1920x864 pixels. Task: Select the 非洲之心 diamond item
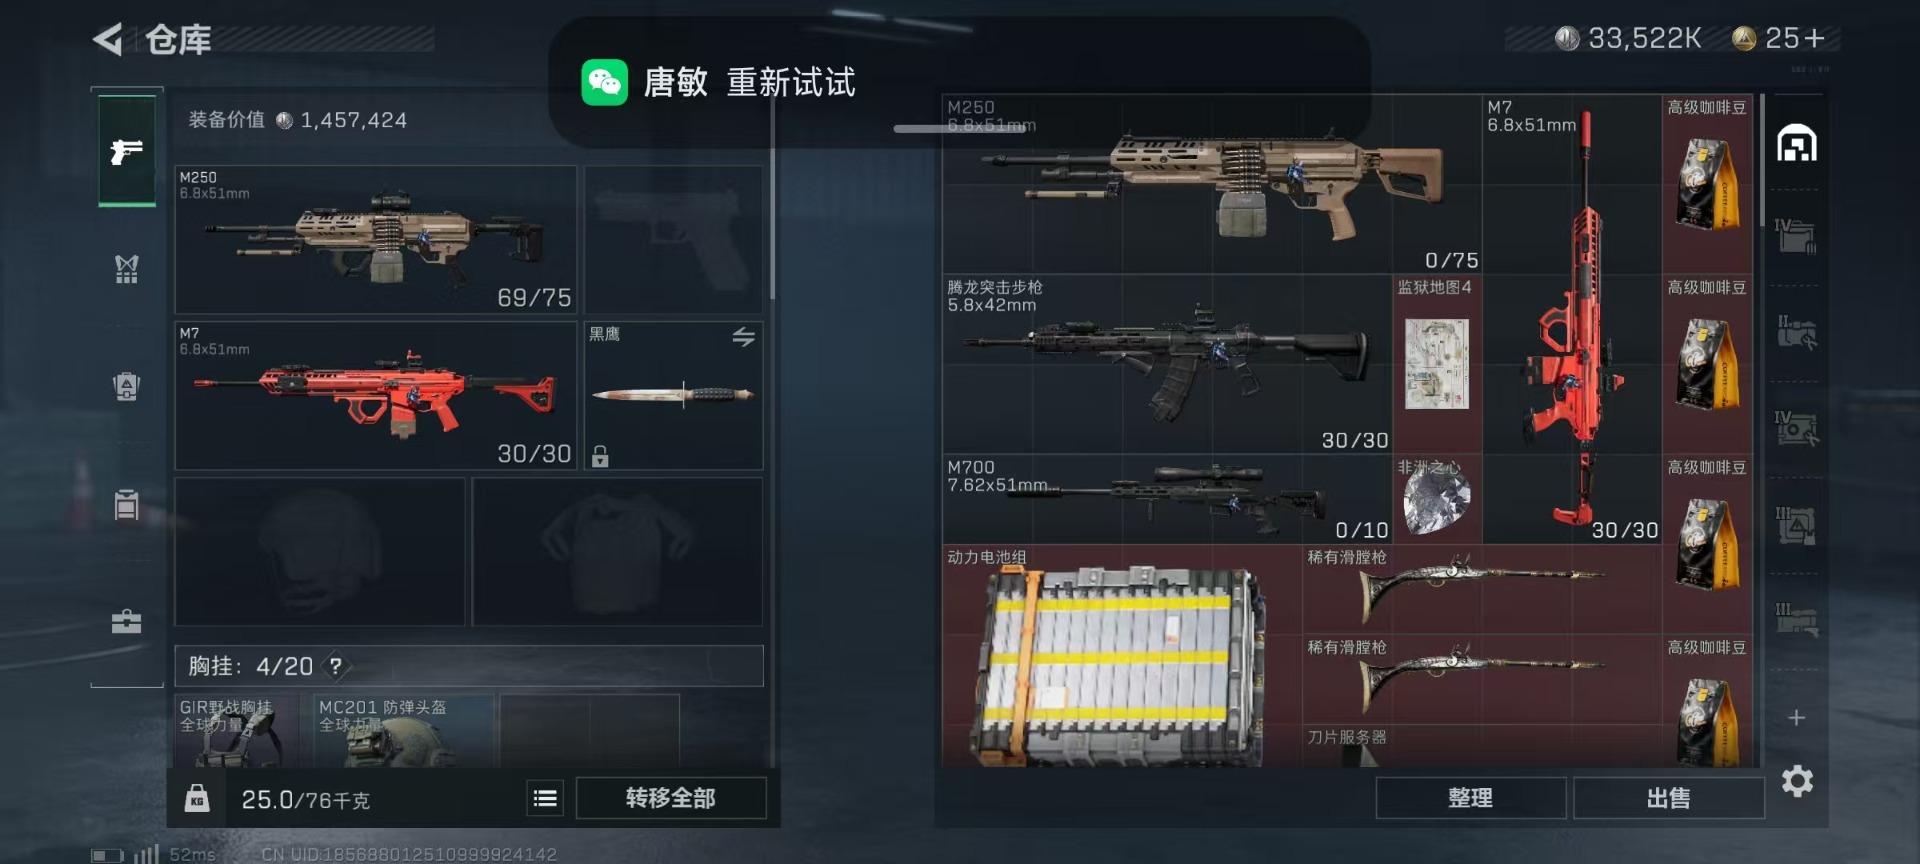(1437, 499)
